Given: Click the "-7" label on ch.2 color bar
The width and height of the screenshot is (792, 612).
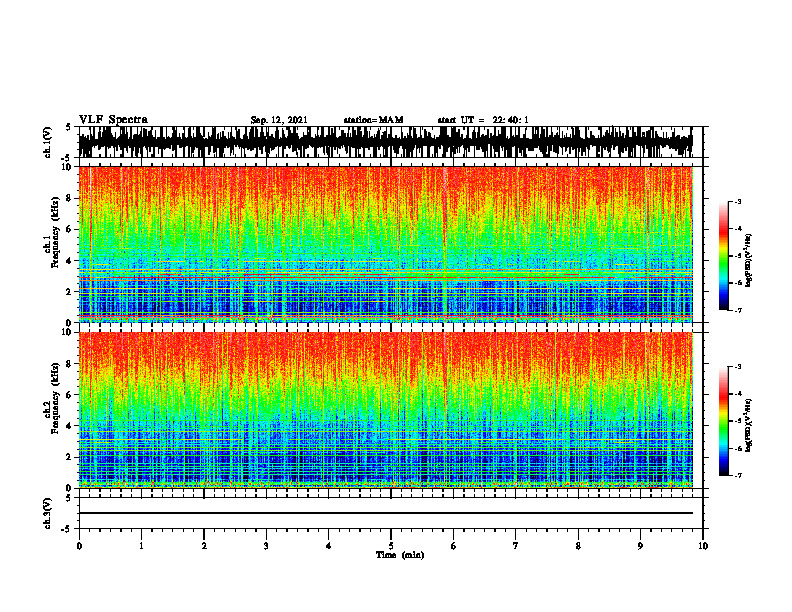Looking at the screenshot, I should click(x=738, y=475).
